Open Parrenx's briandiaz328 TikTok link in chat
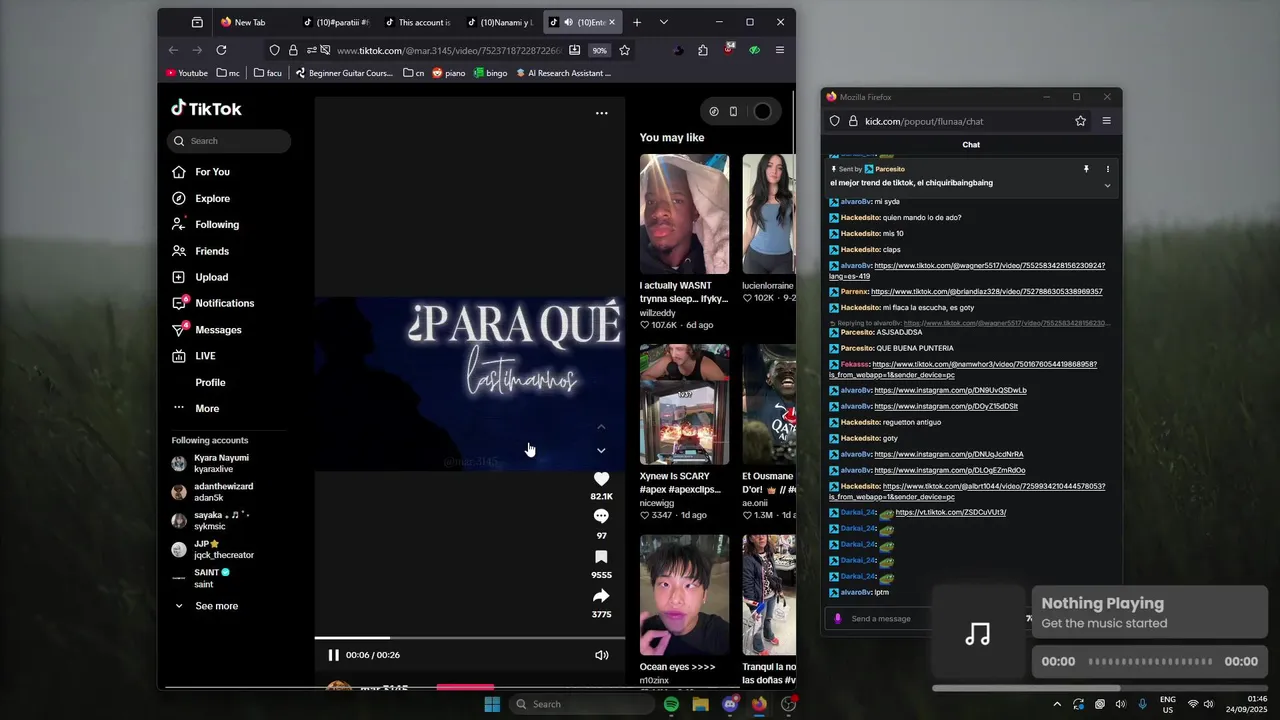Viewport: 1280px width, 720px height. 986,292
